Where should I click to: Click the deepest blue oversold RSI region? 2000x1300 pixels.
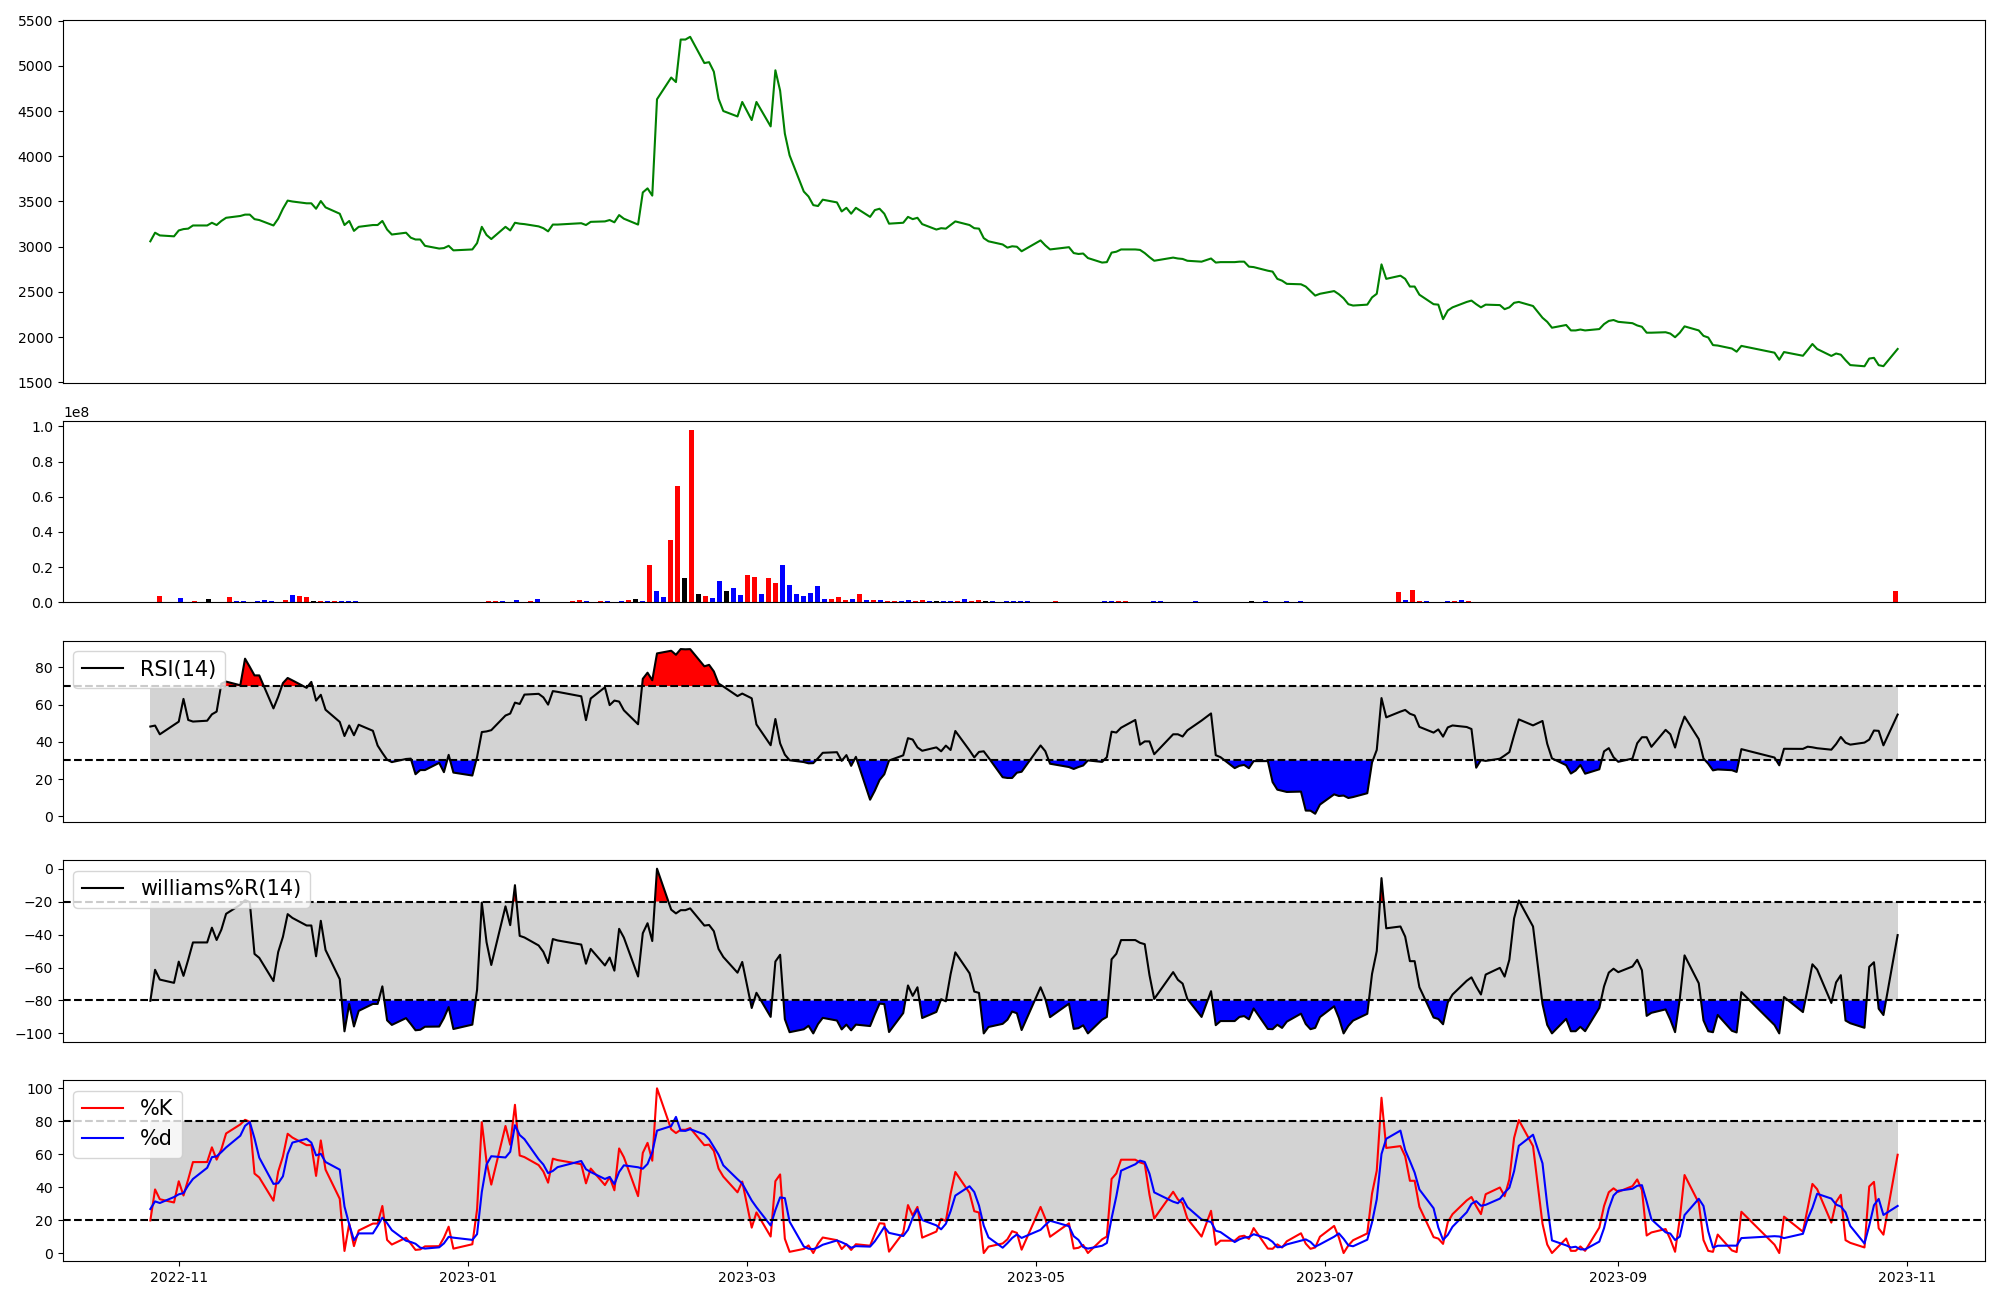tap(1318, 780)
